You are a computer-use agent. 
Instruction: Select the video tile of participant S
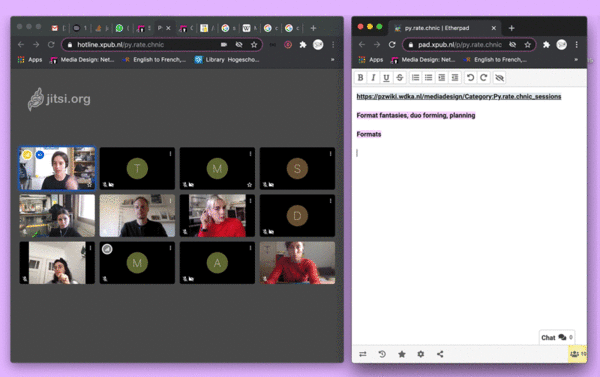(x=297, y=168)
